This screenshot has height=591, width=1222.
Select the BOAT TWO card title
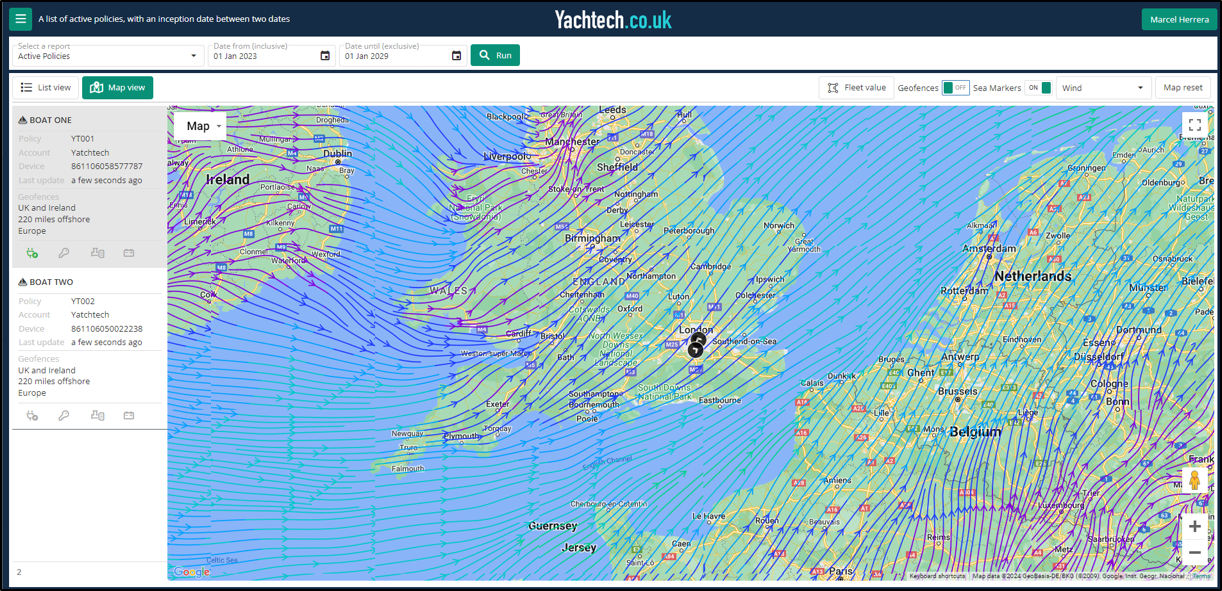[x=51, y=282]
